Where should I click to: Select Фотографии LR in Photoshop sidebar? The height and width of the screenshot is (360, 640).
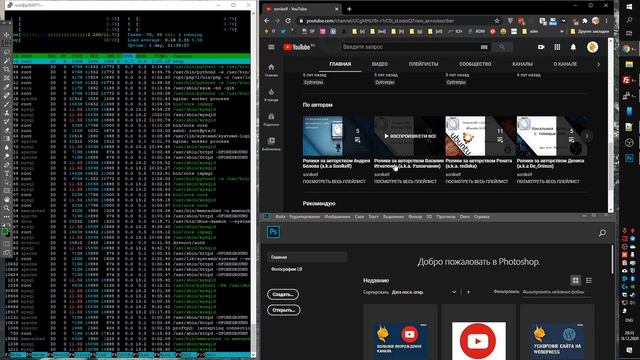click(x=287, y=269)
